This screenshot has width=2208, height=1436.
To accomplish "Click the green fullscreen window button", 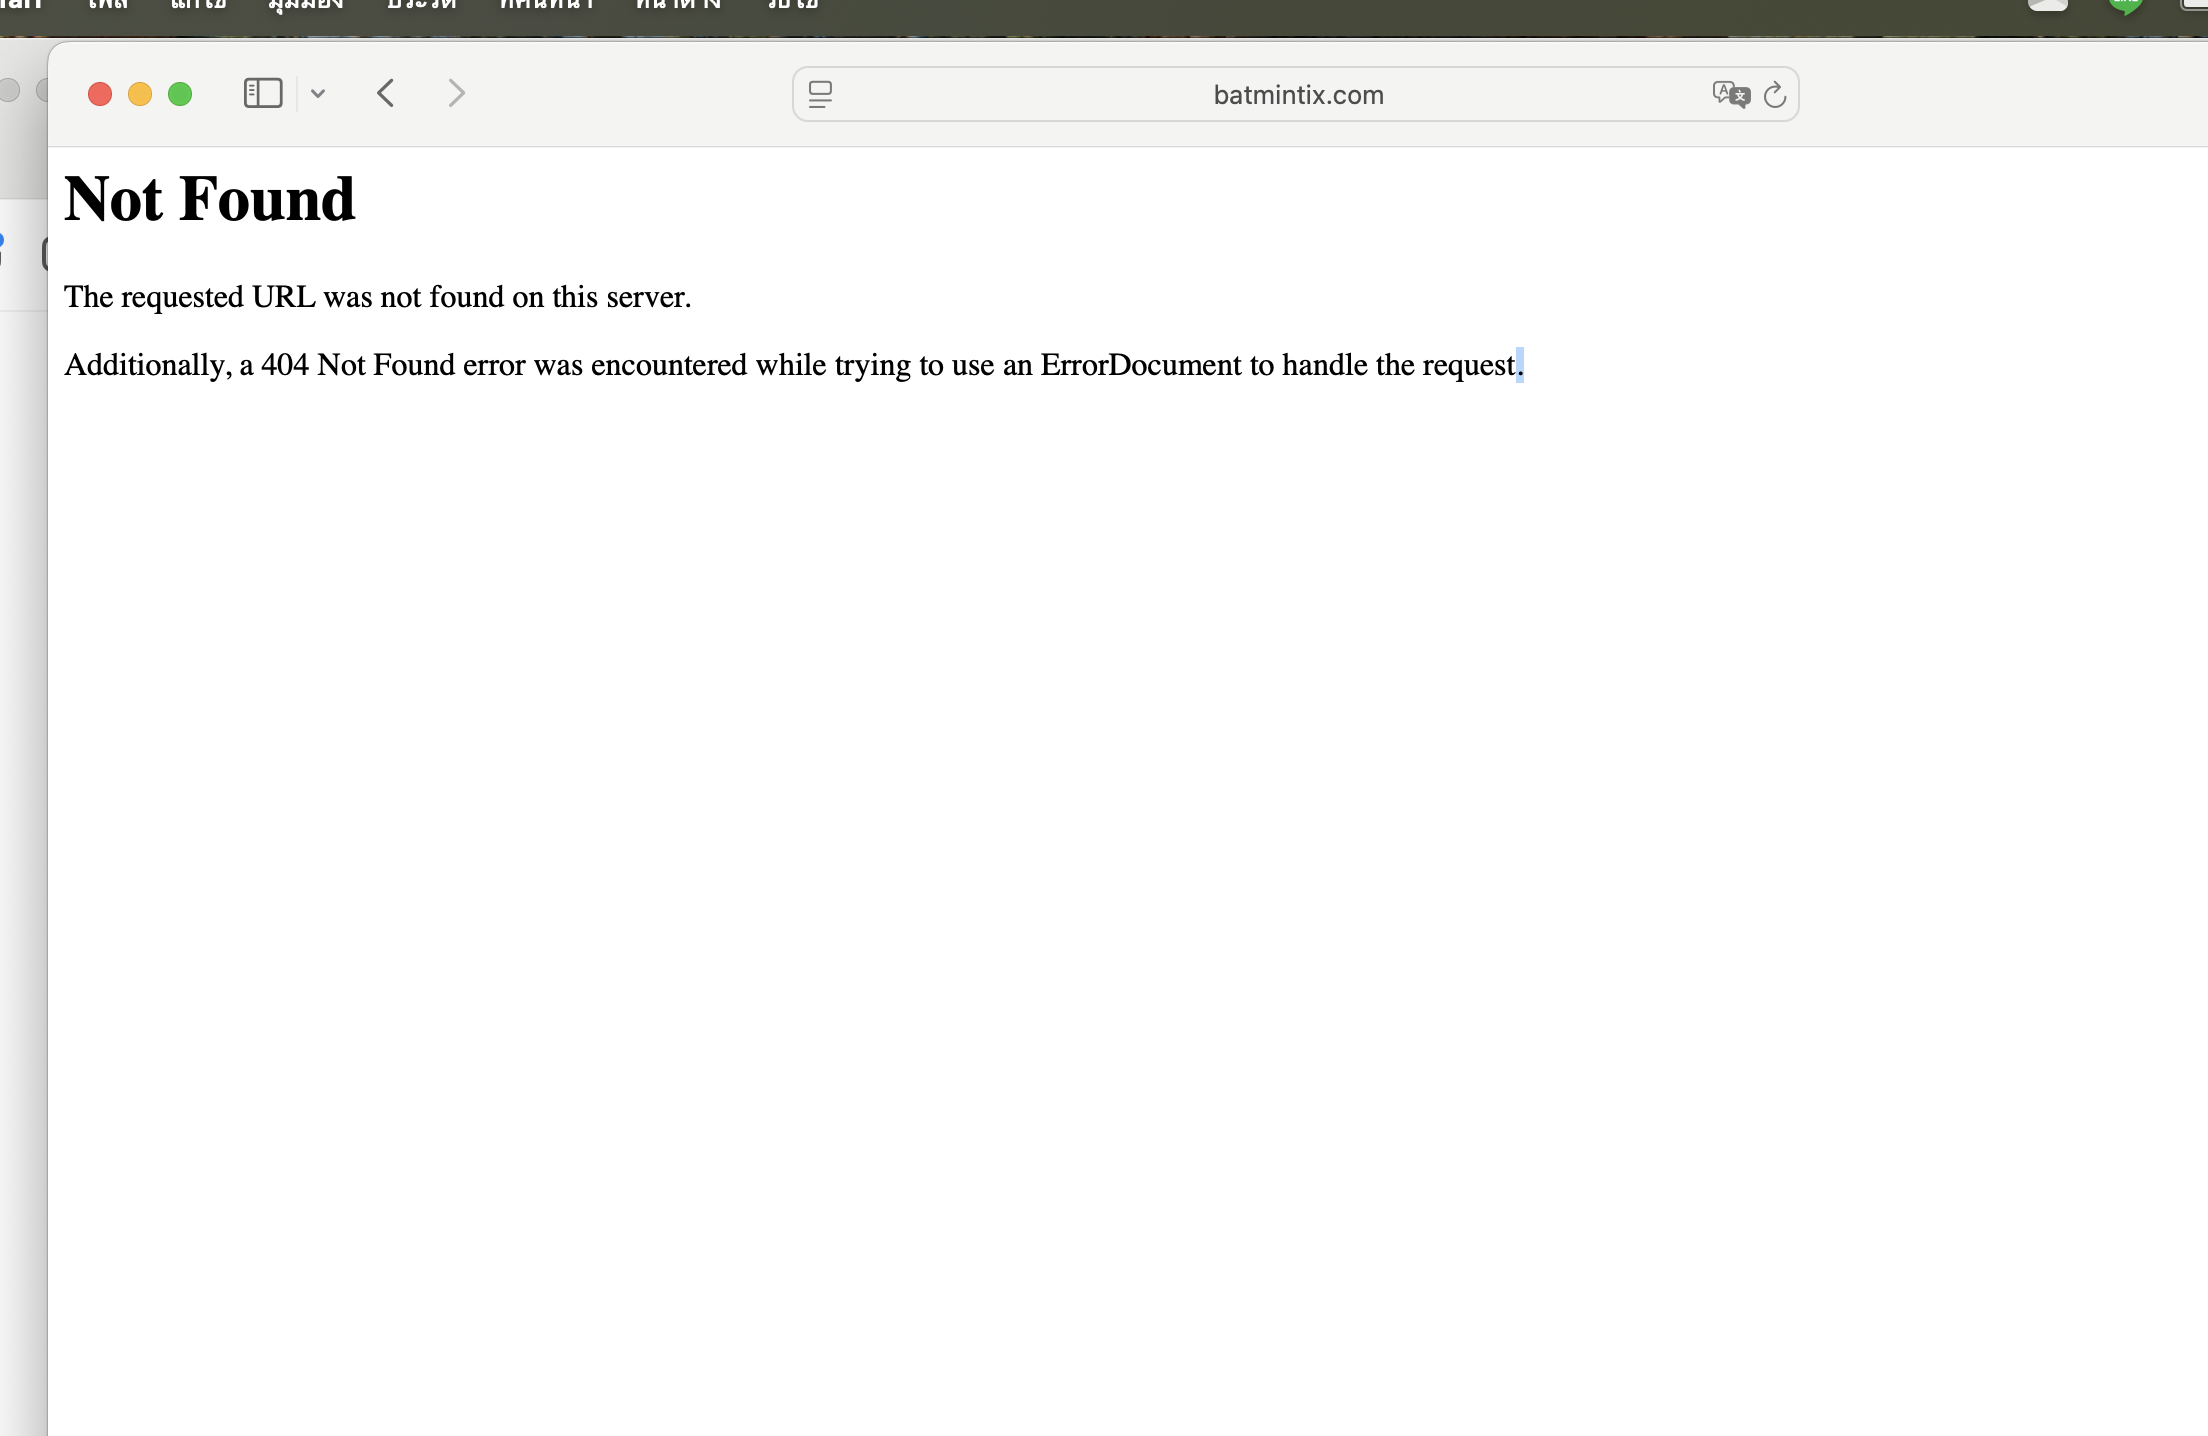I will (180, 94).
